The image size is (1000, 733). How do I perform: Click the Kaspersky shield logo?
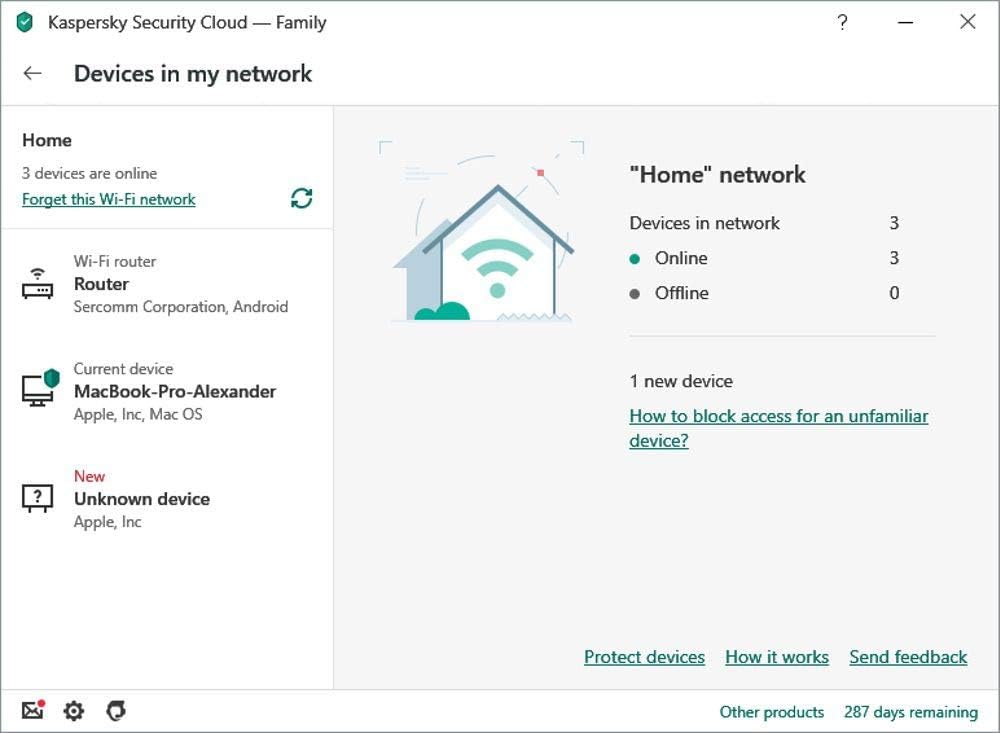click(x=25, y=22)
